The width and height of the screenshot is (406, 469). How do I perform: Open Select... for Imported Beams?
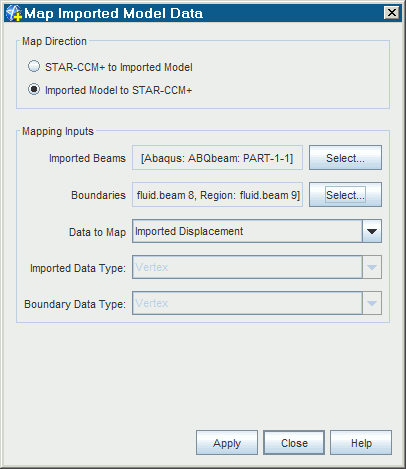[345, 158]
